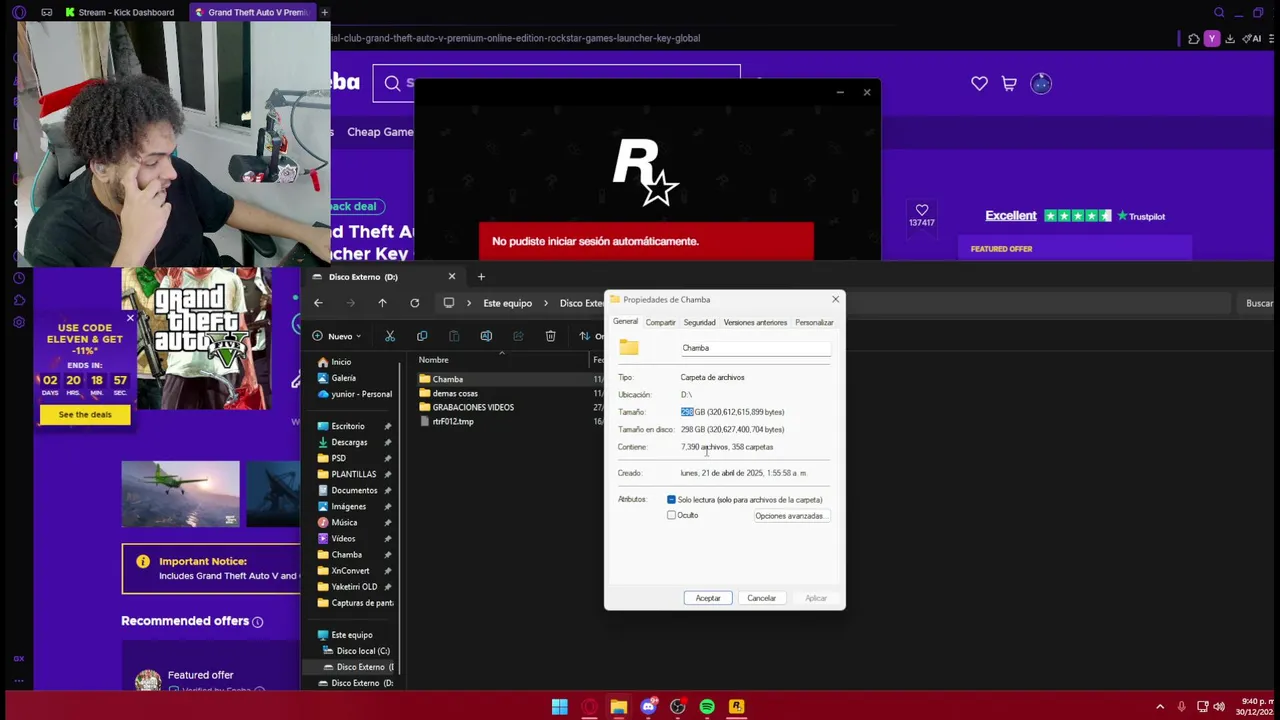The image size is (1280, 720).
Task: Go back in File Explorer
Action: (318, 303)
